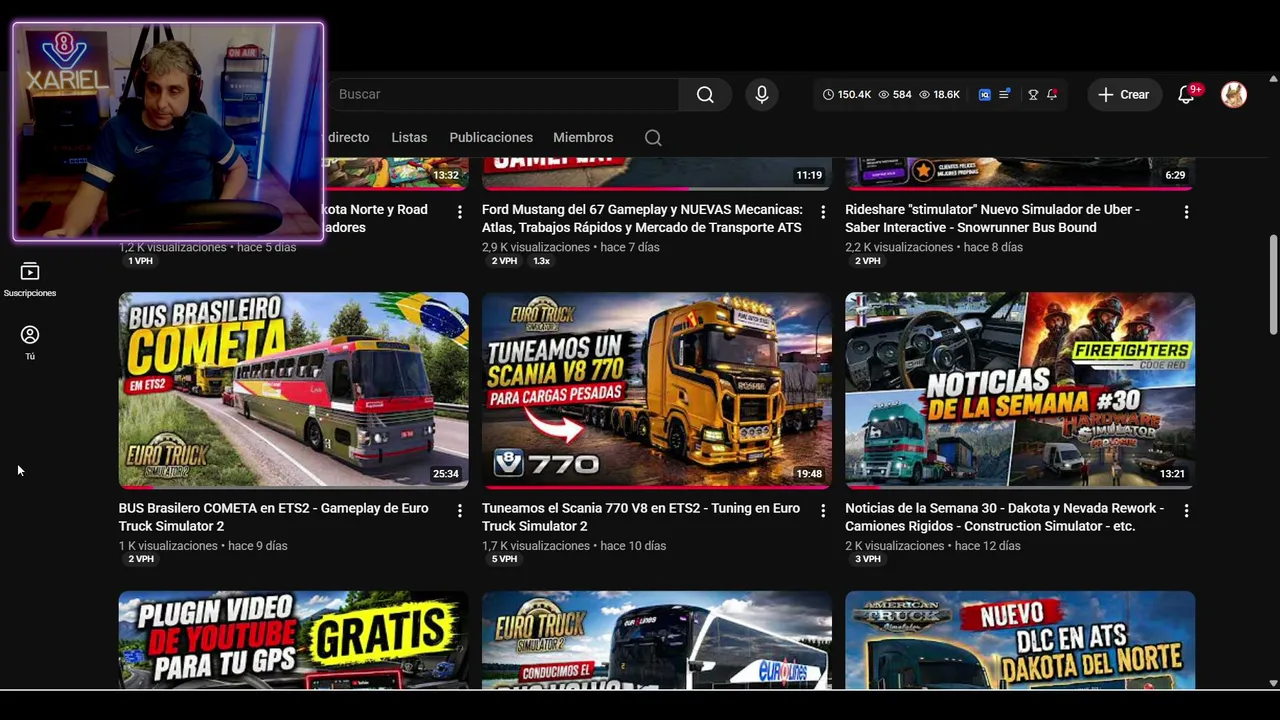Open options for Scania 770 V8 video
The width and height of the screenshot is (1280, 720).
click(x=823, y=511)
